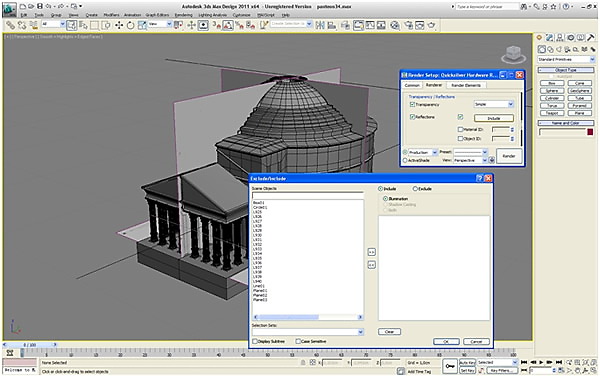Screen dimensions: 600x377
Task: Click the large Set Keys key icon
Action: click(x=450, y=366)
